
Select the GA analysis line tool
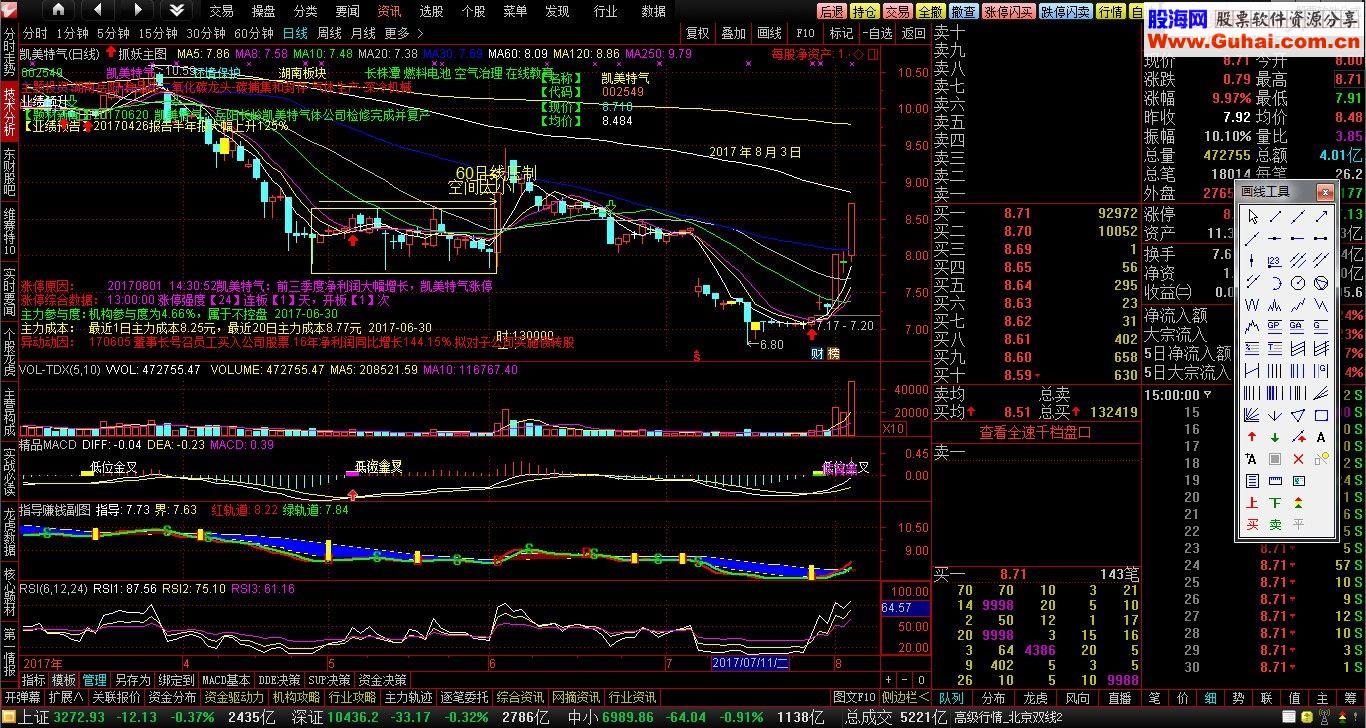1298,325
